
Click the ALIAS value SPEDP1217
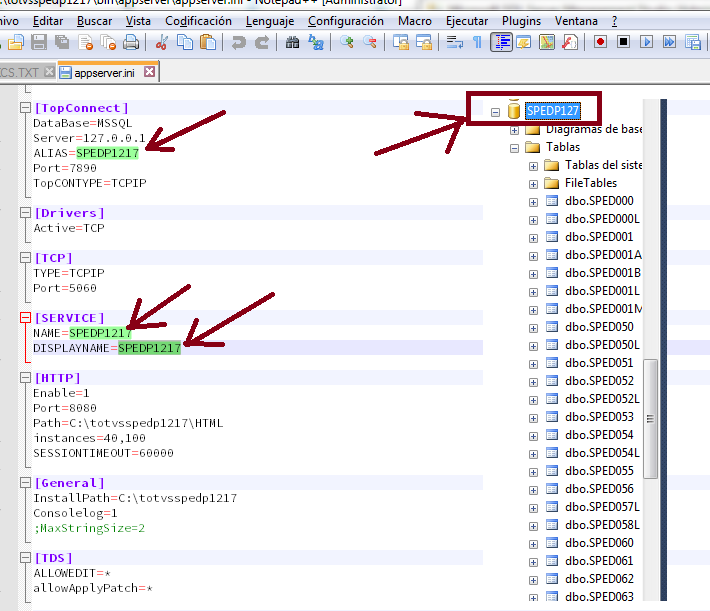[x=107, y=153]
